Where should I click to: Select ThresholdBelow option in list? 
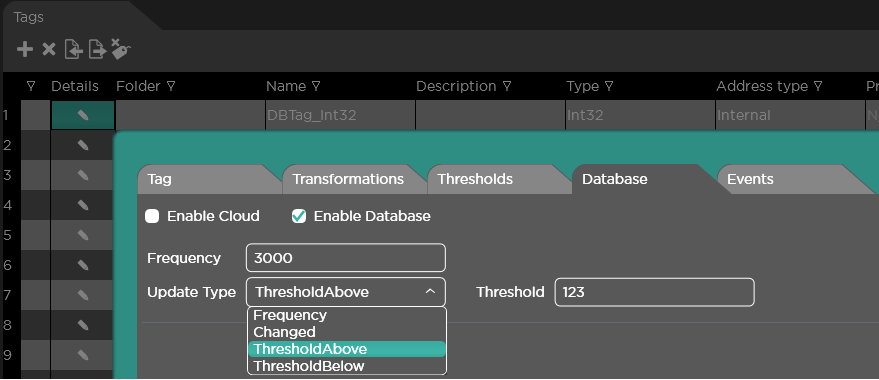click(346, 366)
